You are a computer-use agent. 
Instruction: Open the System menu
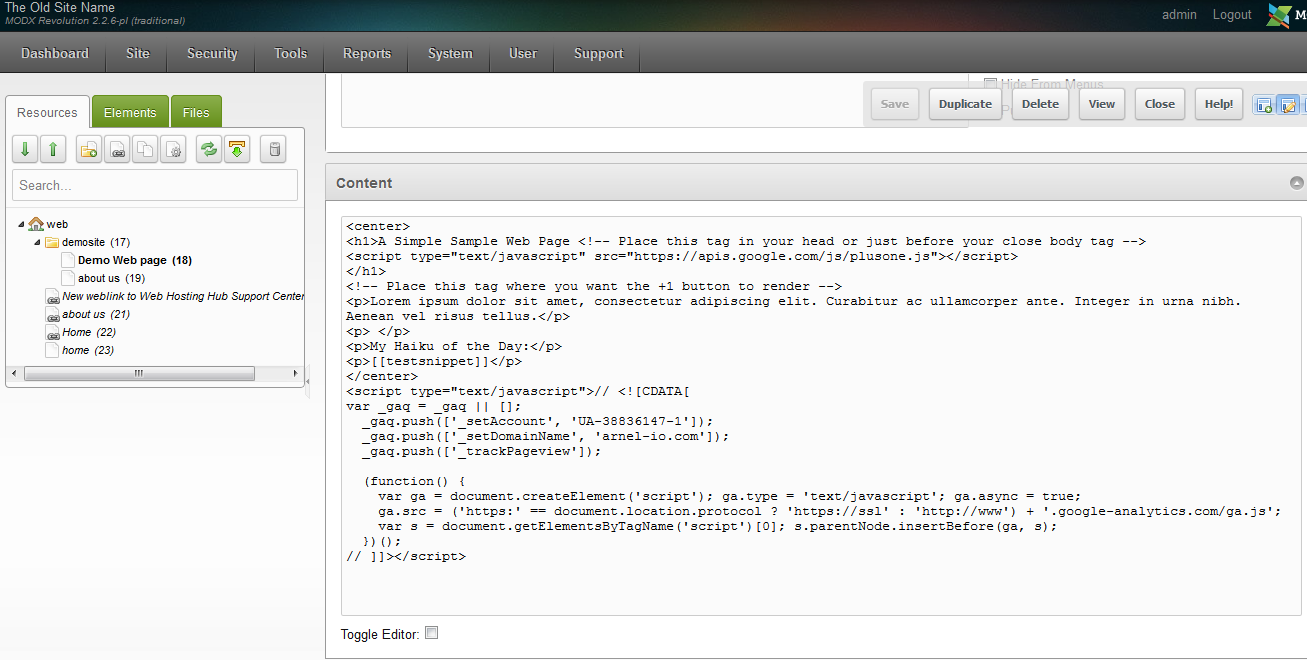(449, 54)
